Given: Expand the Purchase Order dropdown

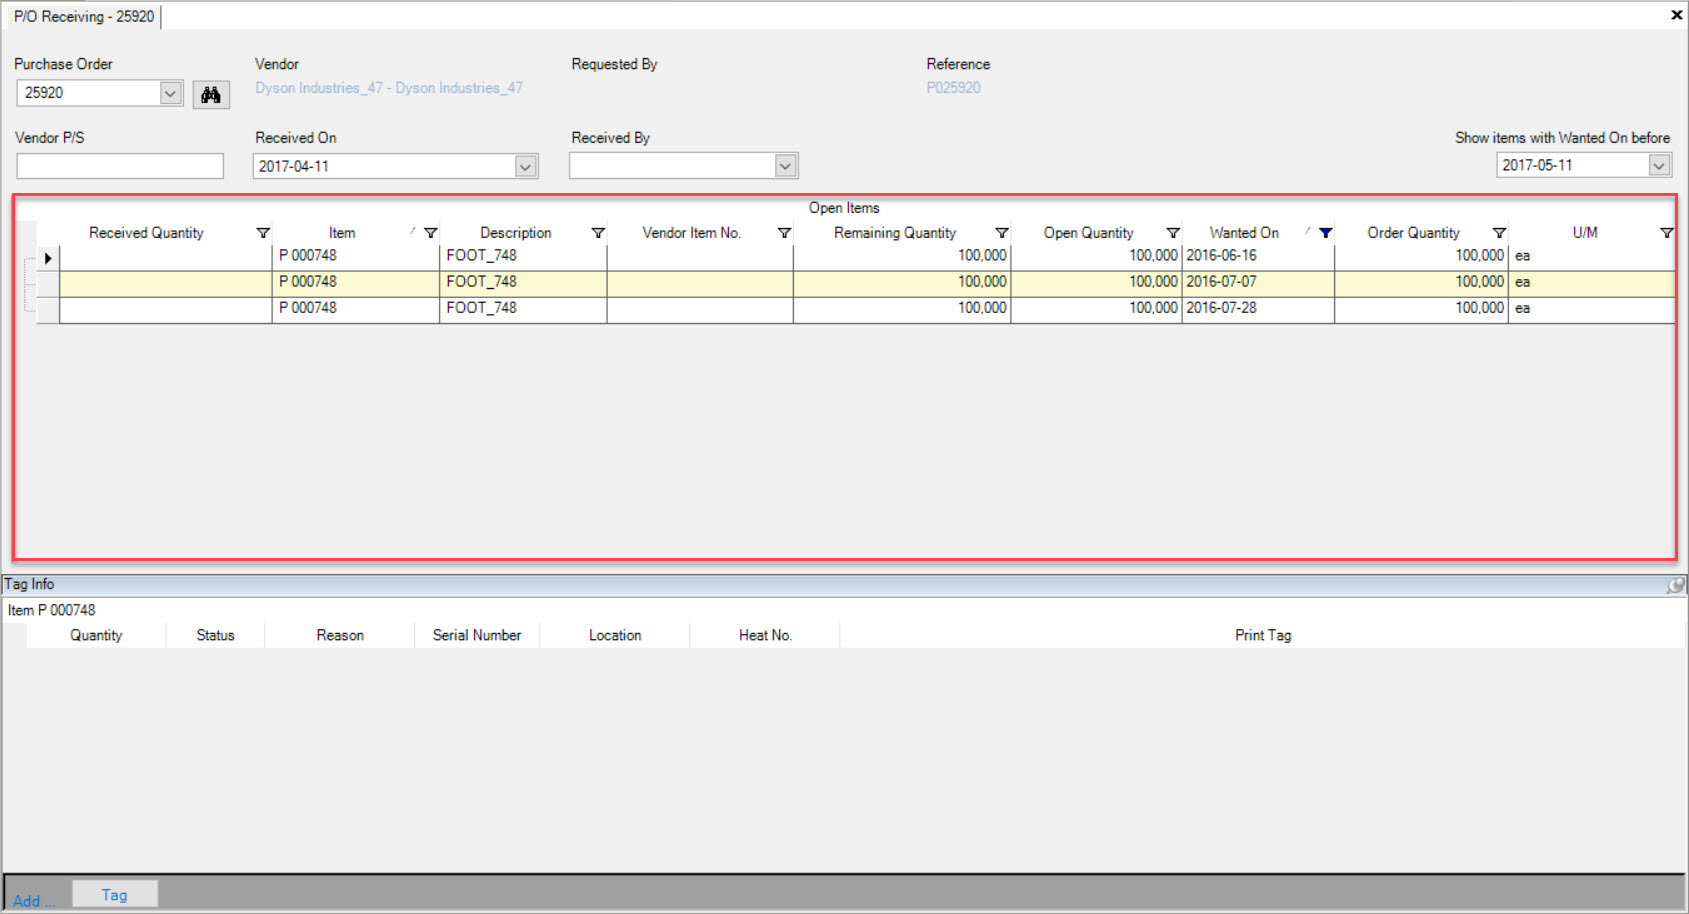Looking at the screenshot, I should (171, 93).
